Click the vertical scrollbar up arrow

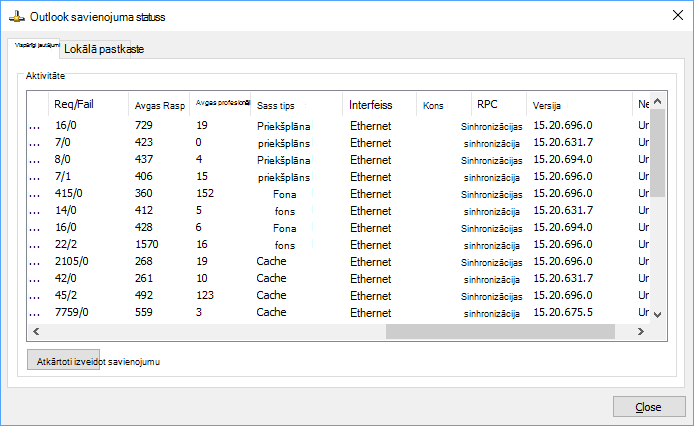click(x=657, y=102)
